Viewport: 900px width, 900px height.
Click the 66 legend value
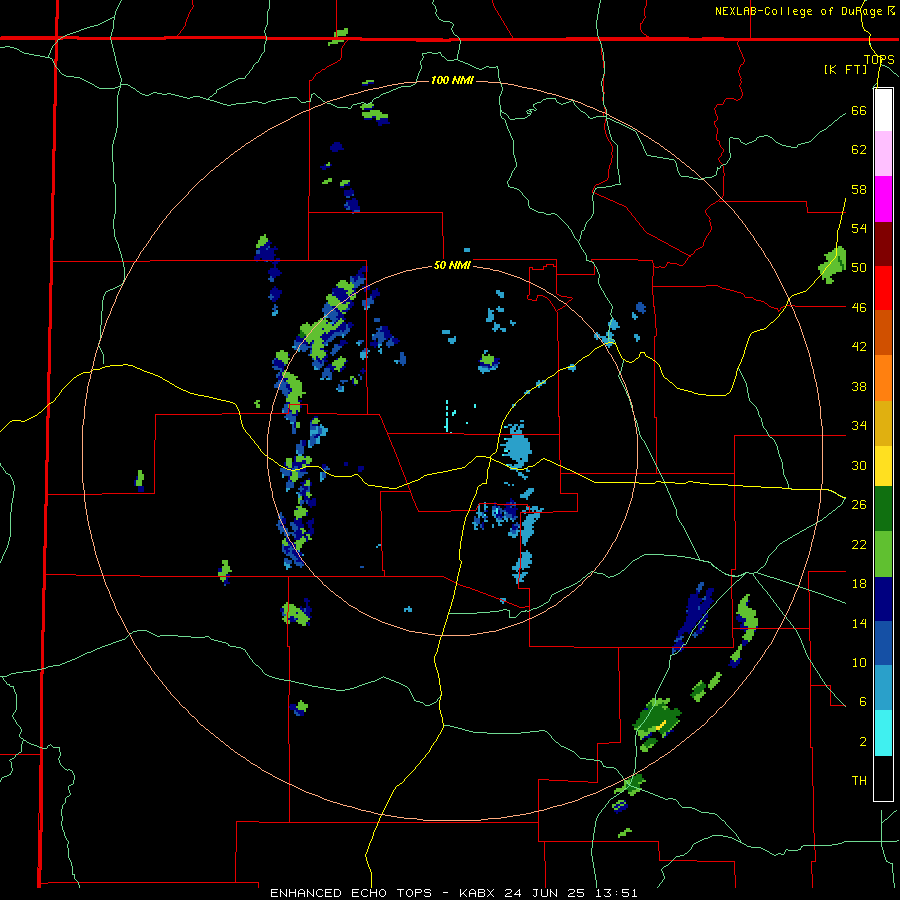[x=859, y=110]
